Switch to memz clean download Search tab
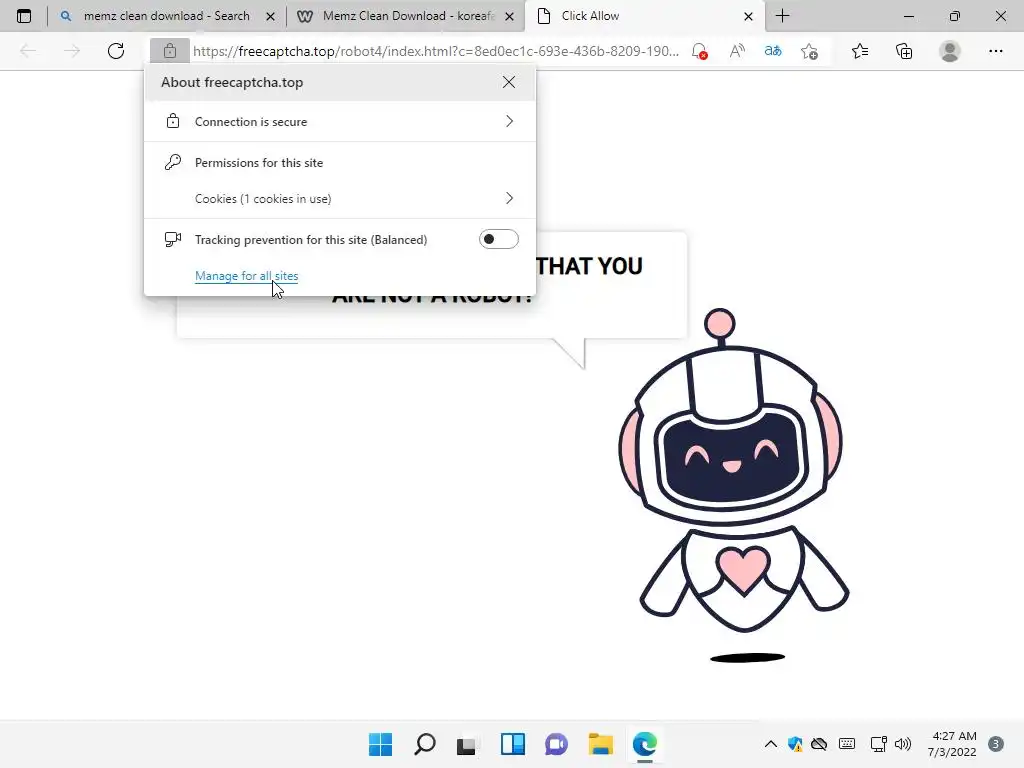This screenshot has height=768, width=1024. [x=167, y=16]
